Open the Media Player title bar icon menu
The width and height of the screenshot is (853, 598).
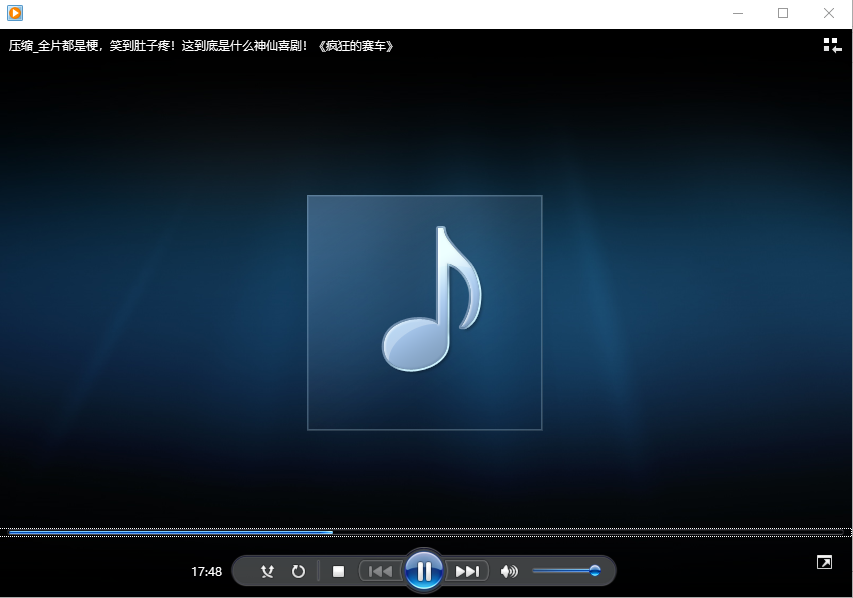pyautogui.click(x=14, y=13)
